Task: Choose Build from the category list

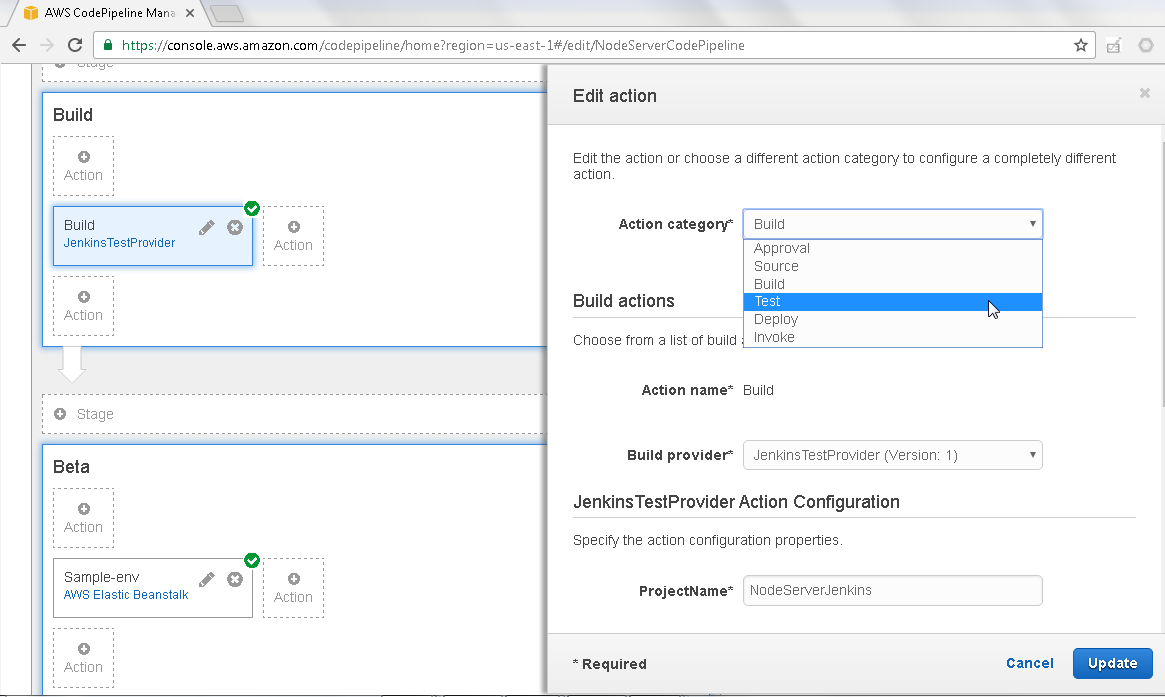Action: click(892, 284)
